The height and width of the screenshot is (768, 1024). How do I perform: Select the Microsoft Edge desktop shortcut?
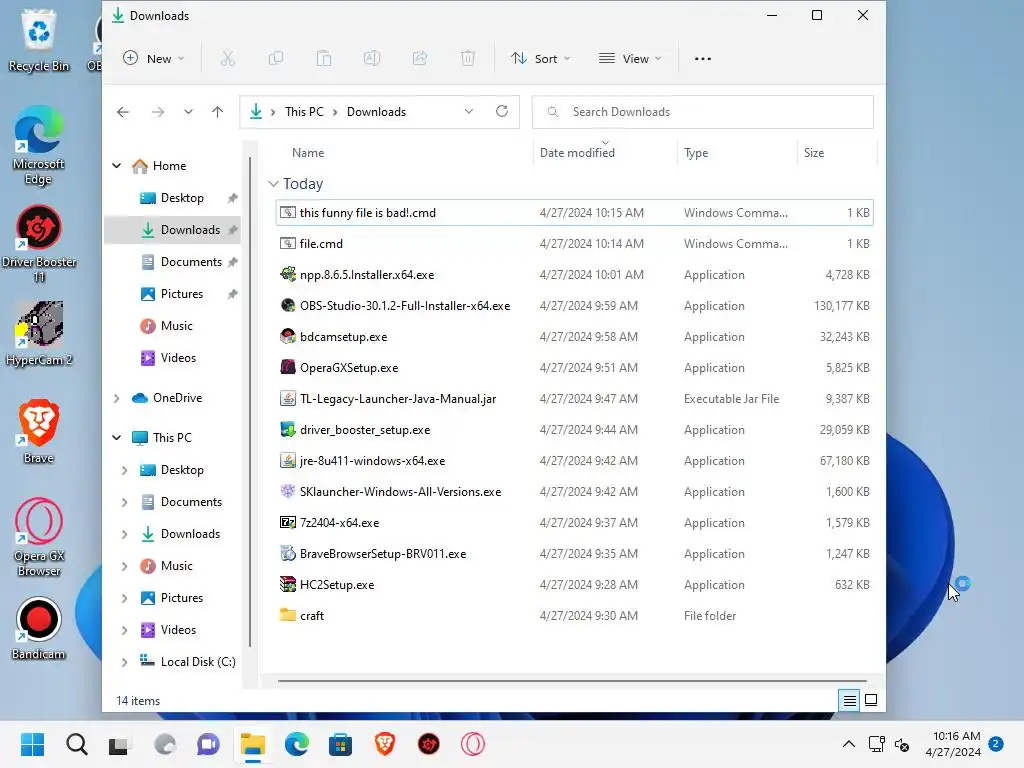click(x=39, y=146)
